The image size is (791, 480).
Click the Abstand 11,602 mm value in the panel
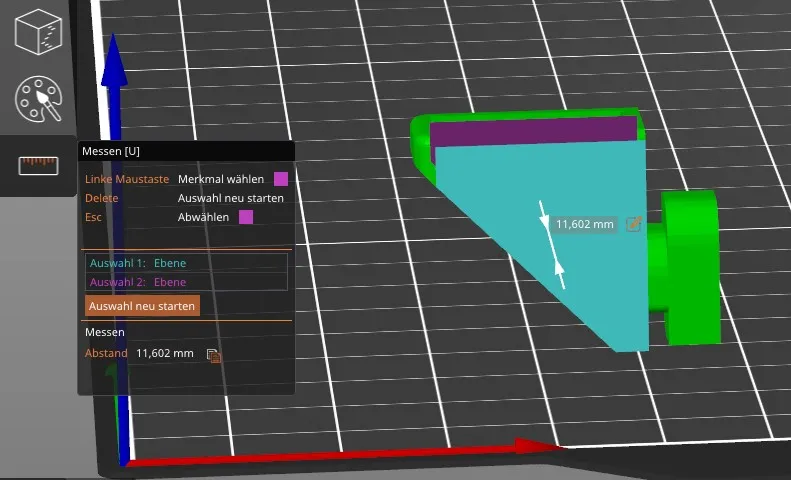[165, 353]
